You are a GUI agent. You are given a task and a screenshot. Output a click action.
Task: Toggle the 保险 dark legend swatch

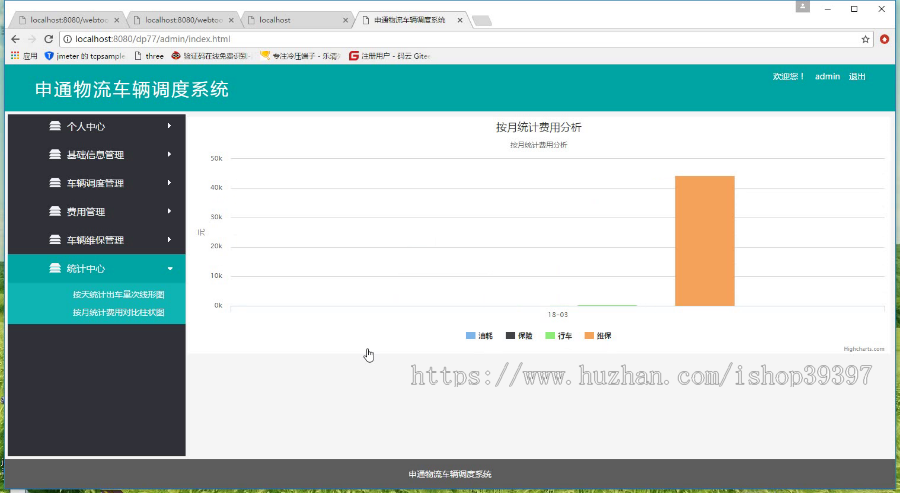point(510,336)
